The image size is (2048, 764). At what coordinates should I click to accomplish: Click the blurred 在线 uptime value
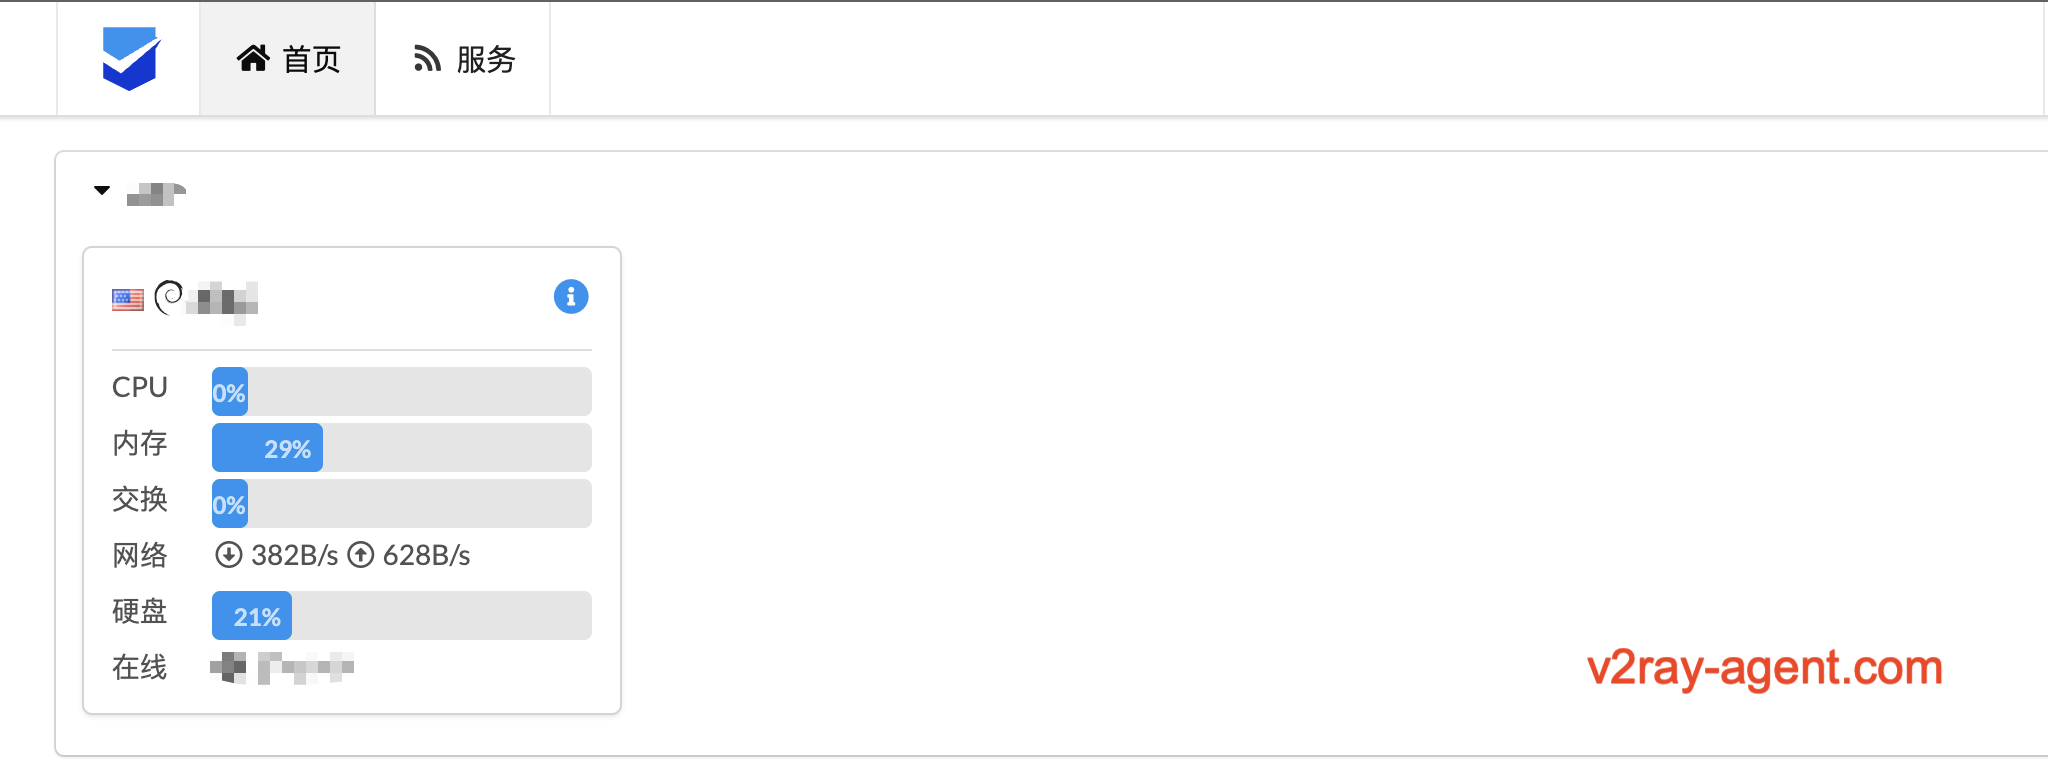point(283,667)
